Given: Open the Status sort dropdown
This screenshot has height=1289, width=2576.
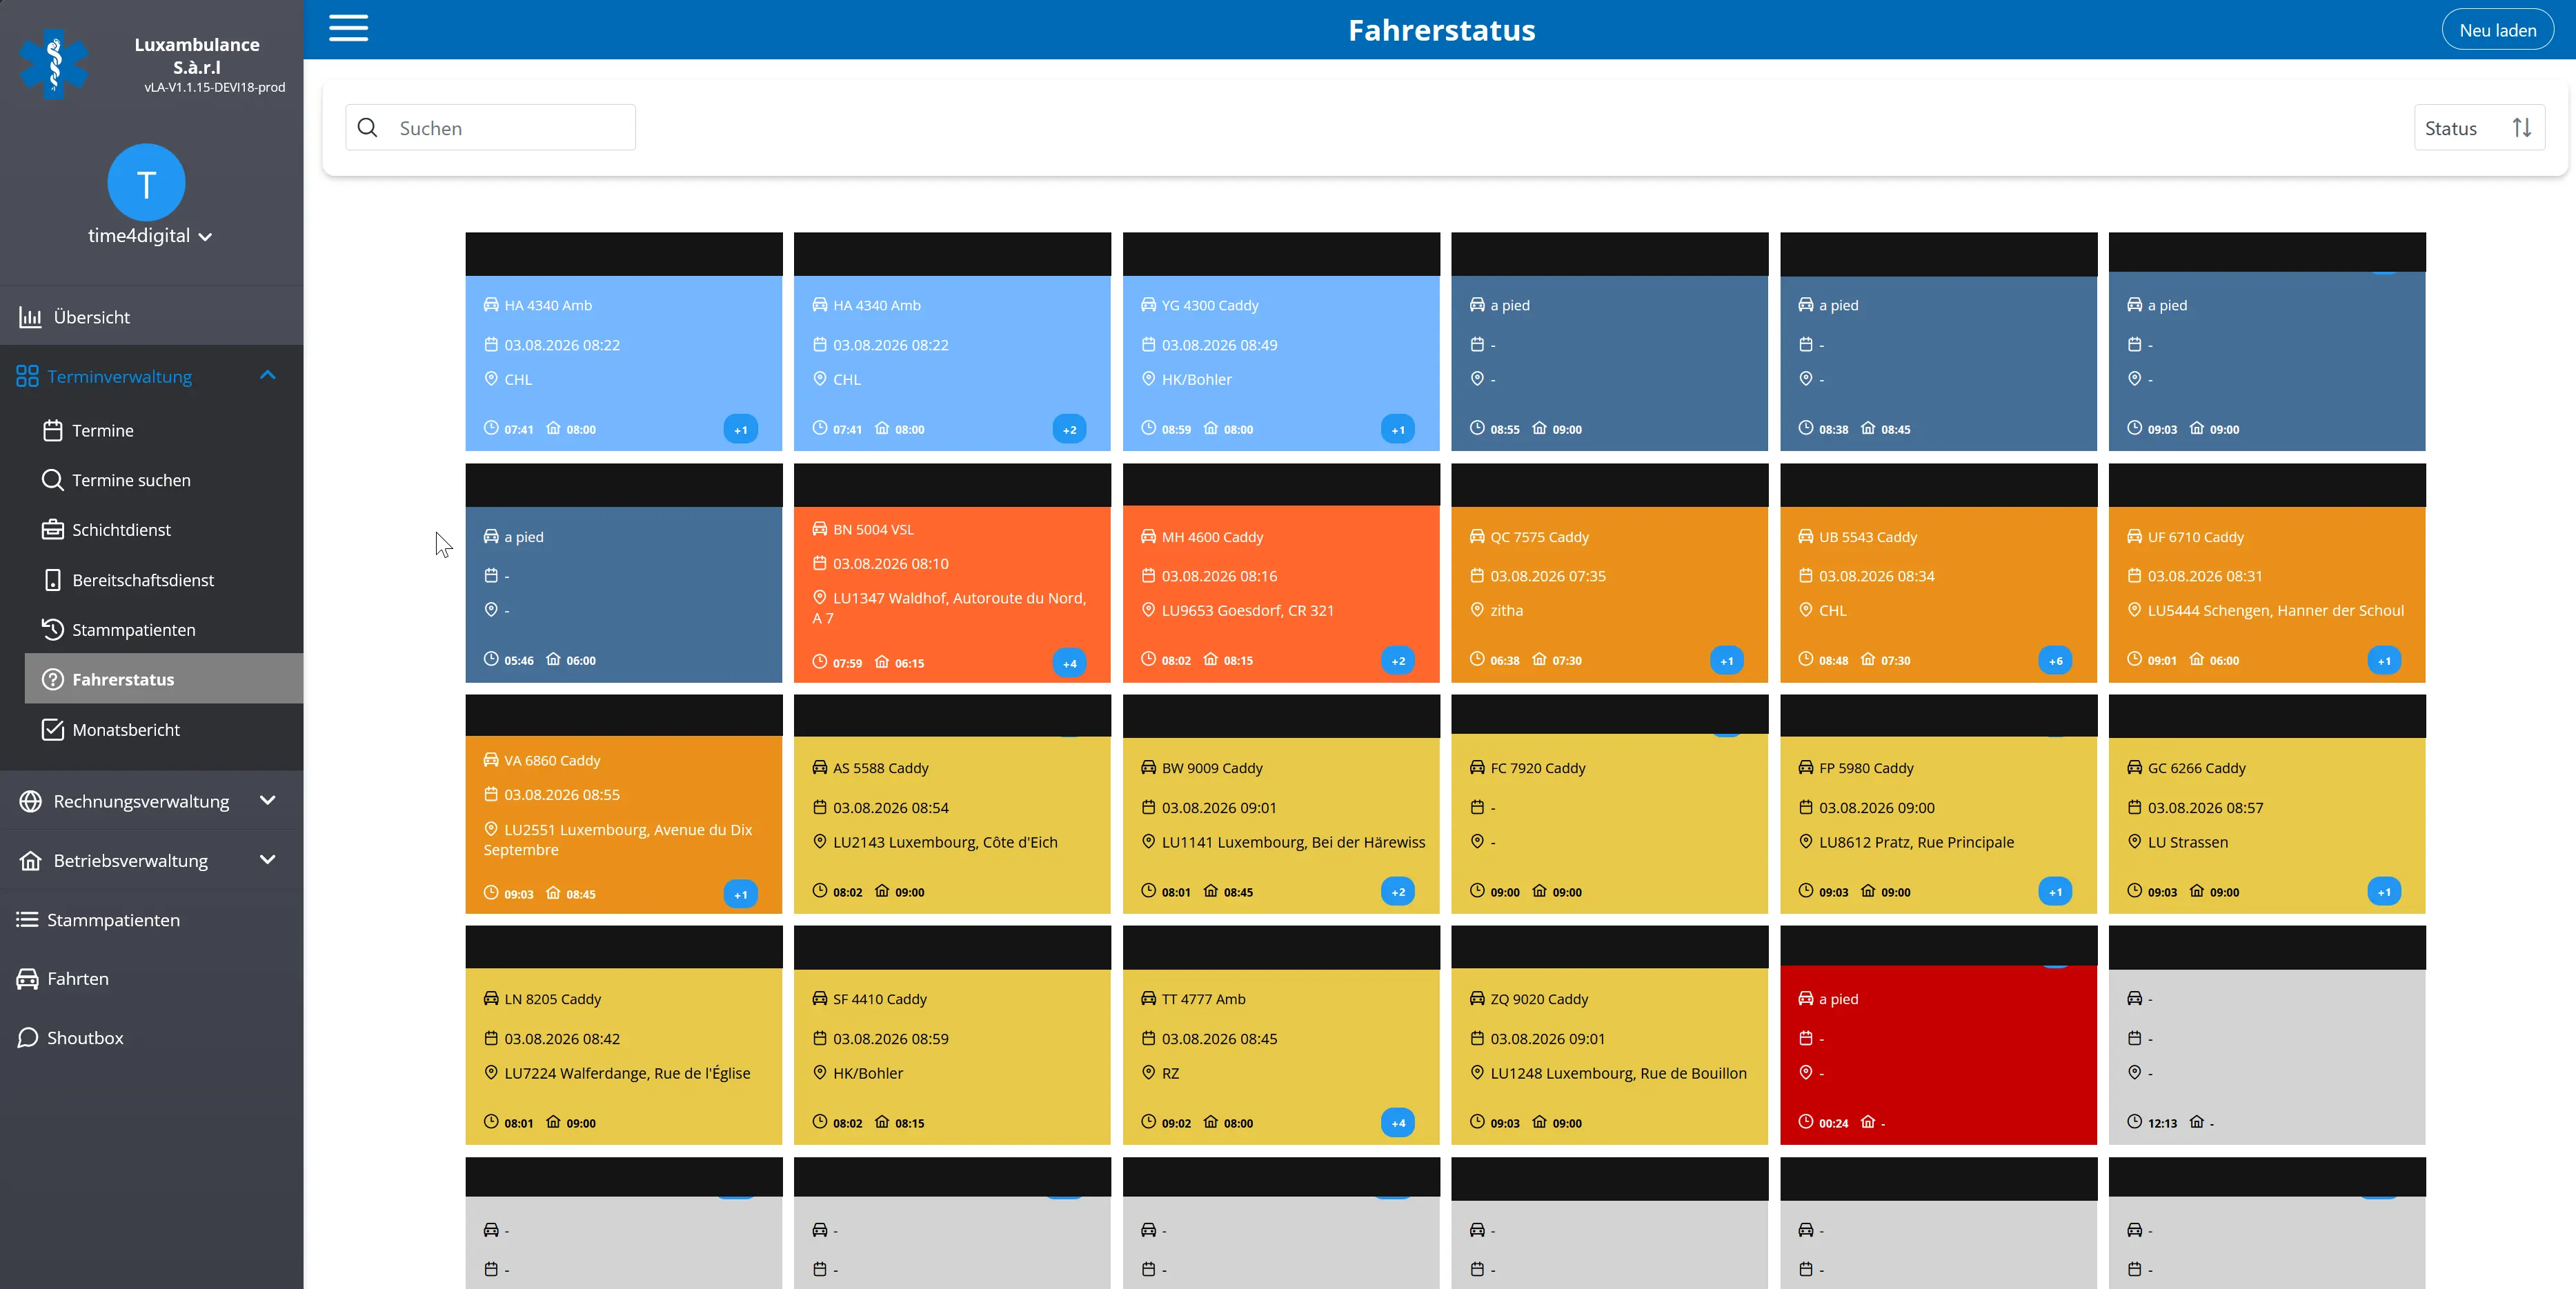Looking at the screenshot, I should (2479, 128).
